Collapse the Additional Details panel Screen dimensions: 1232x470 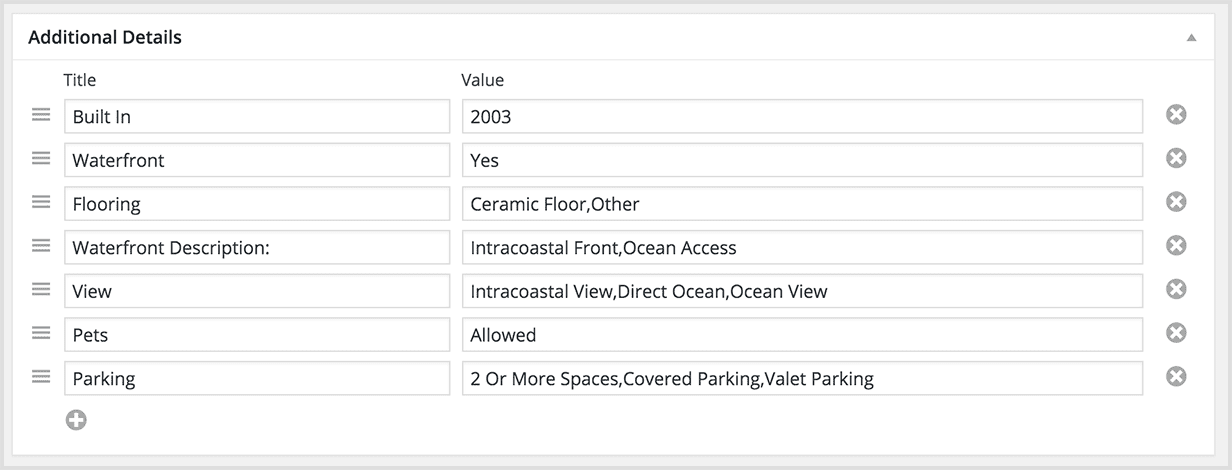pos(1191,38)
